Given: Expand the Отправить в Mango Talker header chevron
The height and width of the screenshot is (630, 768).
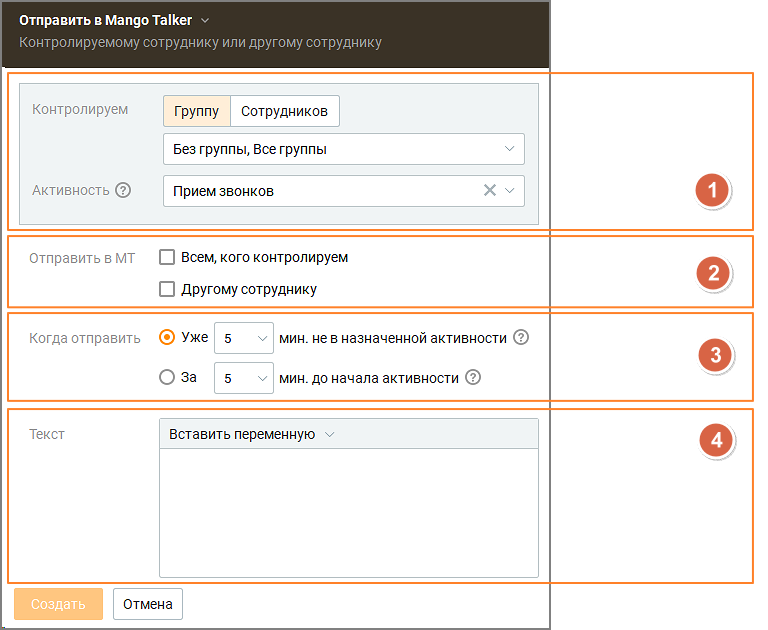Looking at the screenshot, I should (205, 21).
